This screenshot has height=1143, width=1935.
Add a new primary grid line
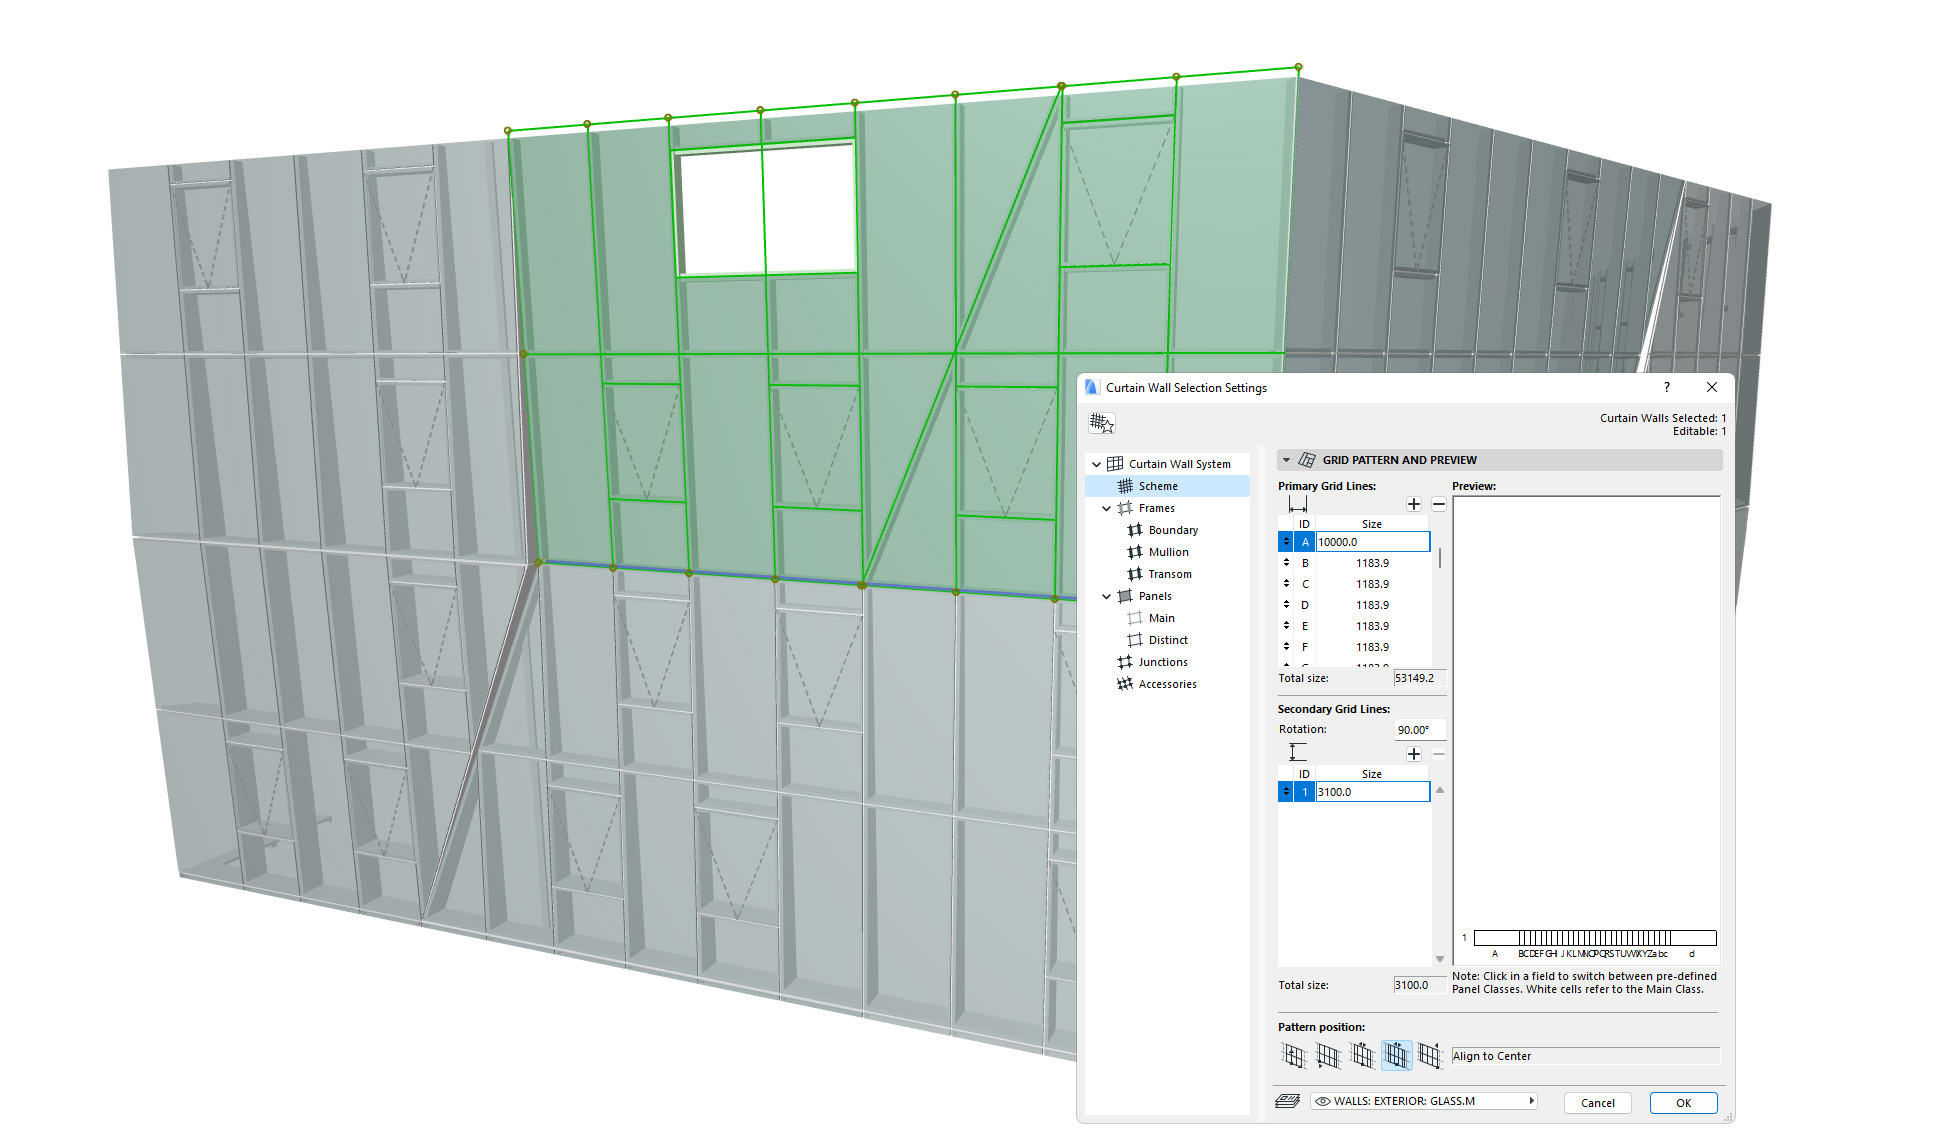1414,504
